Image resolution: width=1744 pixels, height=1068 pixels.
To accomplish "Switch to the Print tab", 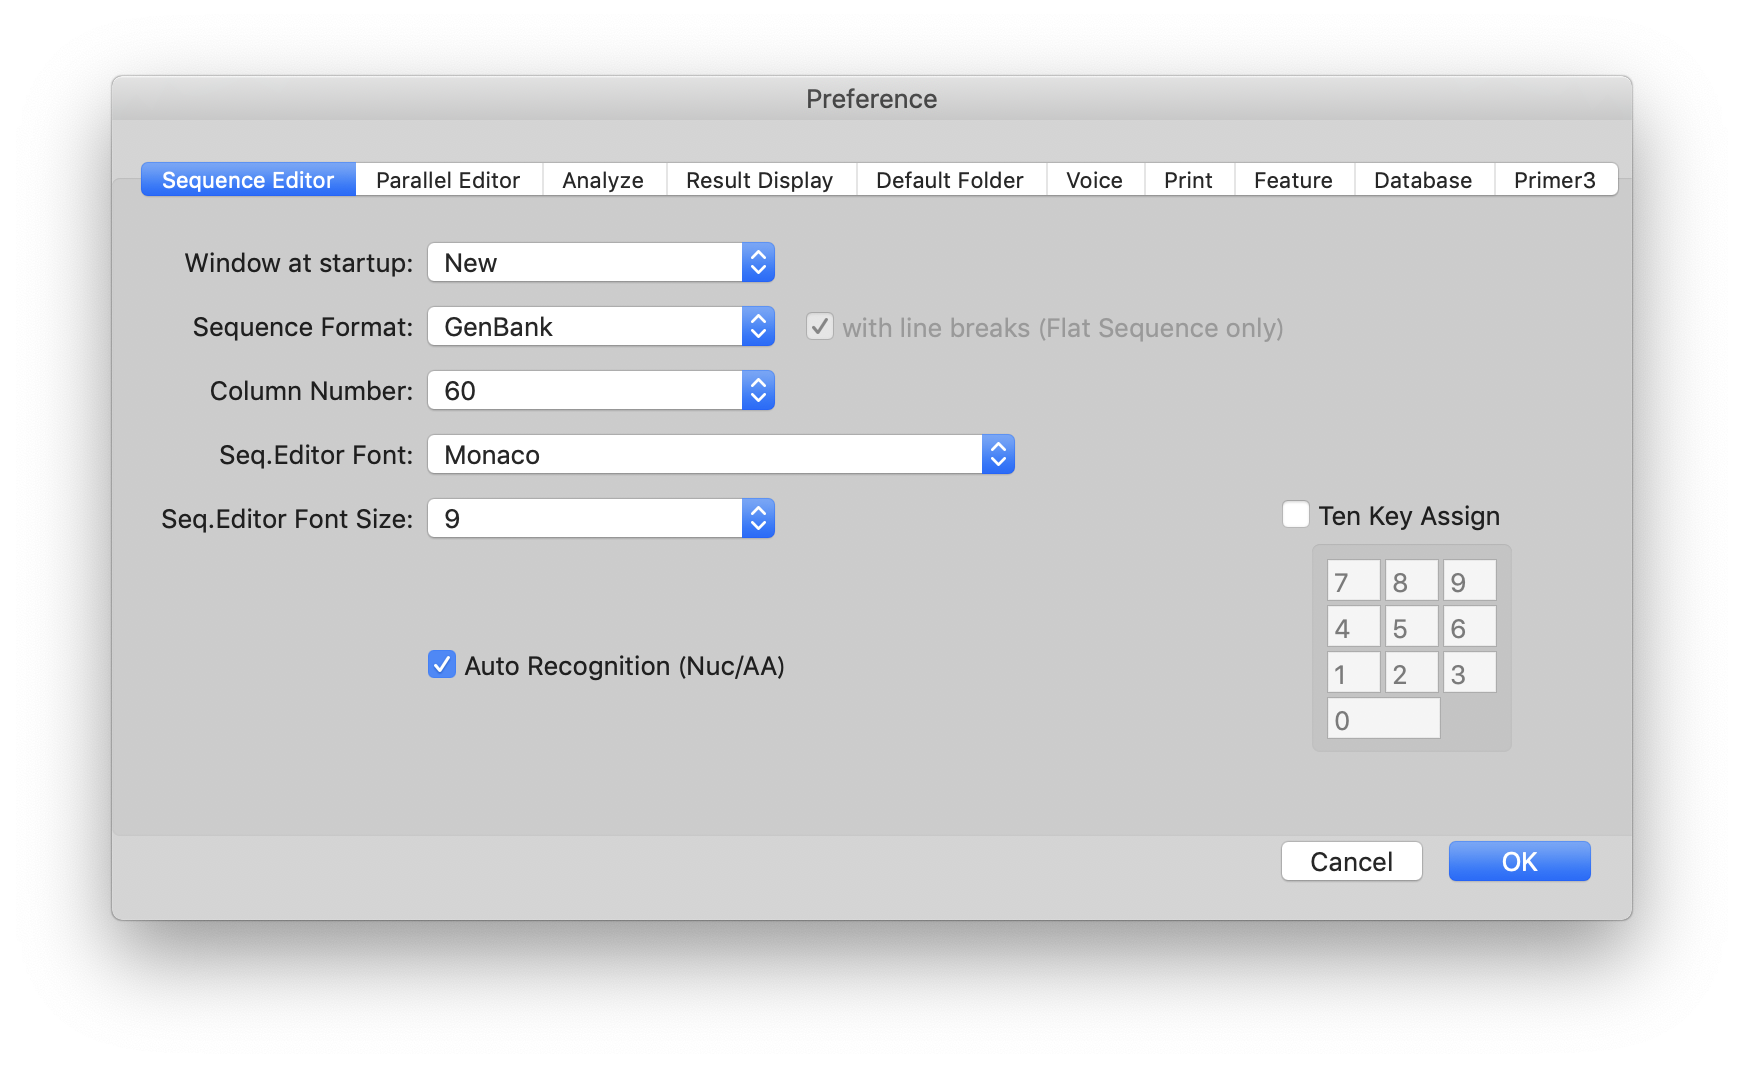I will click(1188, 180).
